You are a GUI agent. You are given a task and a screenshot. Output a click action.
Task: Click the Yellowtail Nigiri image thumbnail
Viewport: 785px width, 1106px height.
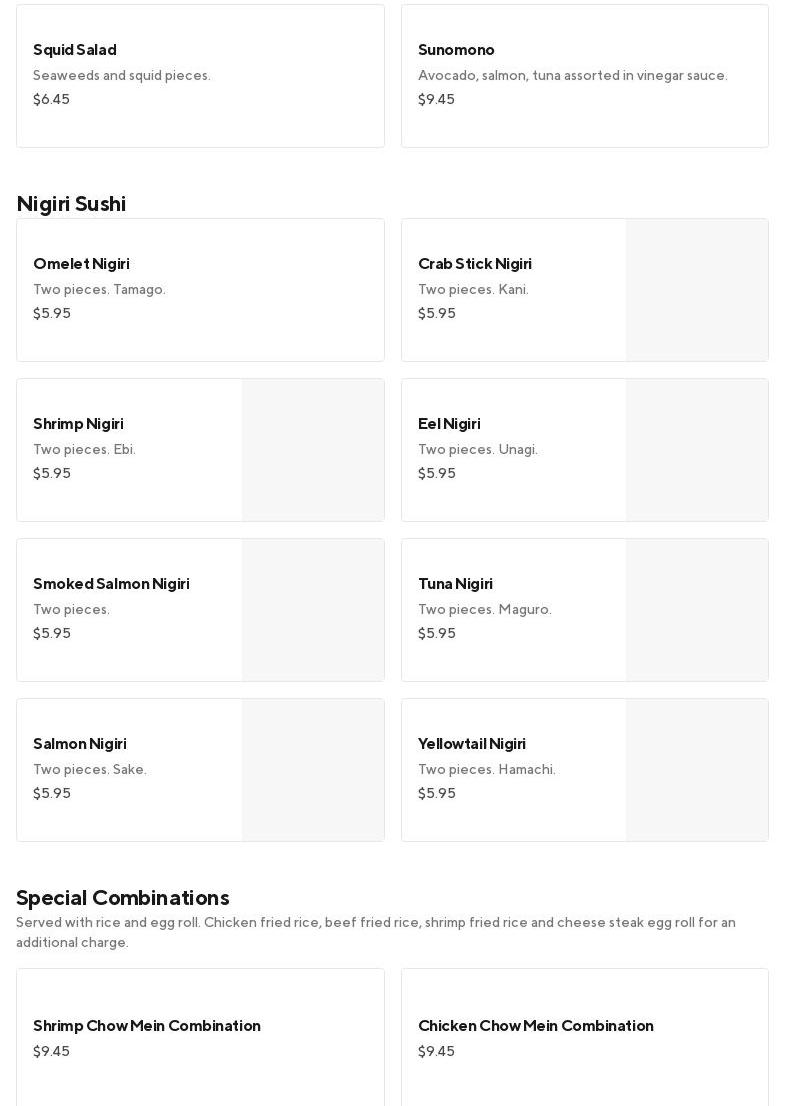point(697,770)
